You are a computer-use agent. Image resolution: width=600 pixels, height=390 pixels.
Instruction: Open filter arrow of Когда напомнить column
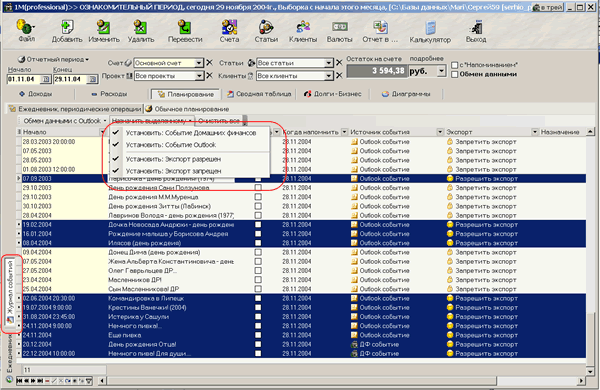click(x=344, y=132)
